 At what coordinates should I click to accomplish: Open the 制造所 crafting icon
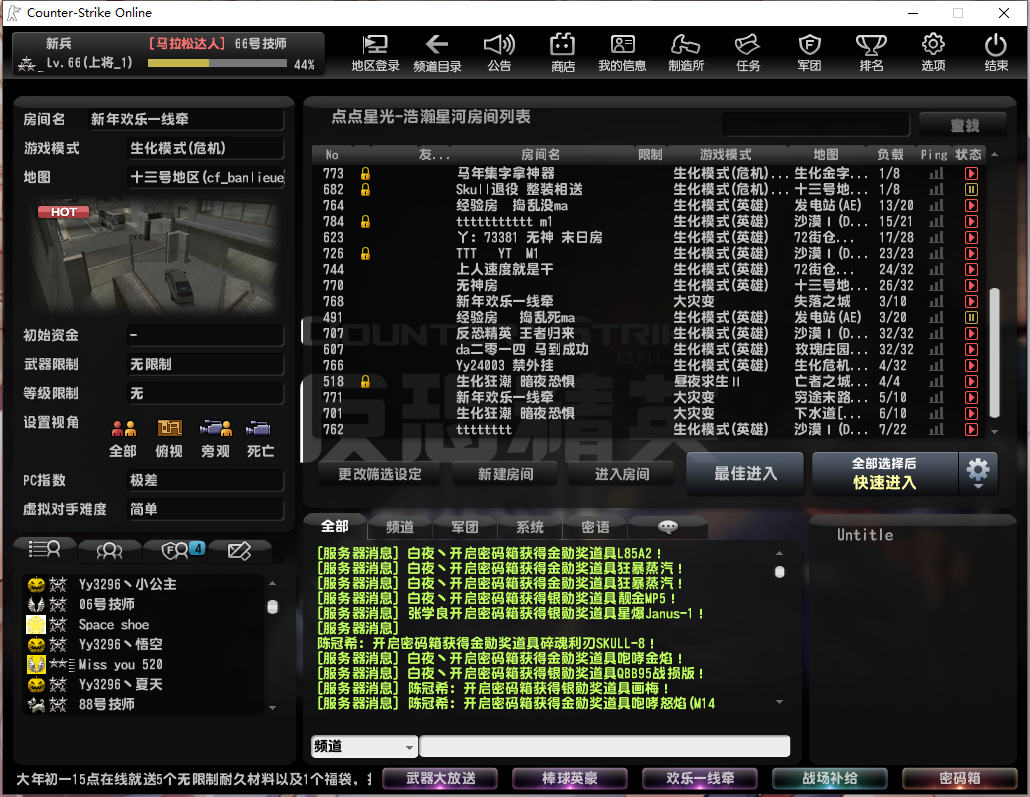point(686,53)
